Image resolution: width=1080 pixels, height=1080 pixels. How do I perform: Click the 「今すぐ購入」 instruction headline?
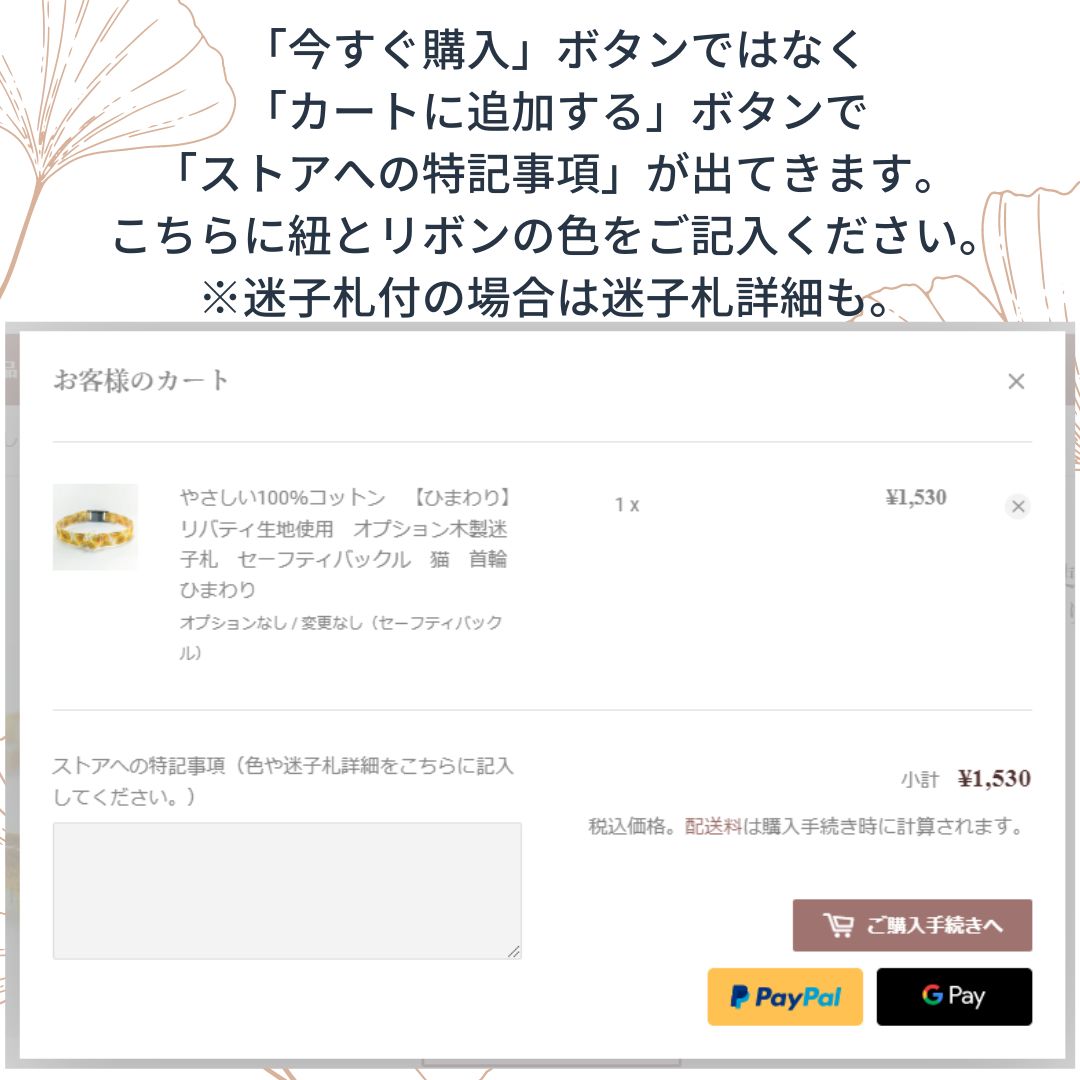[561, 50]
